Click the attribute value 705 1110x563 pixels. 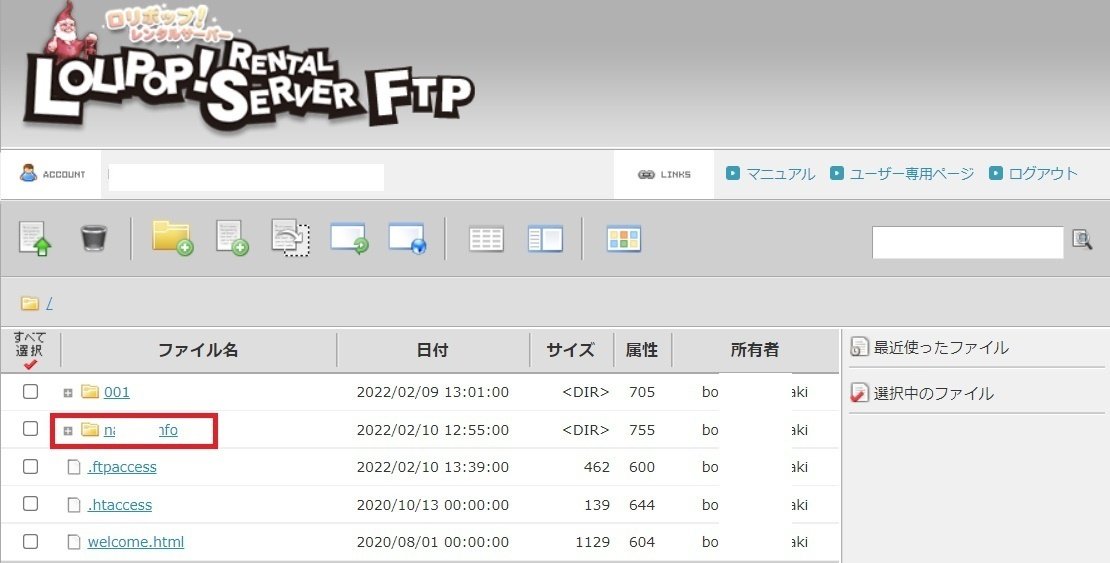[x=642, y=392]
